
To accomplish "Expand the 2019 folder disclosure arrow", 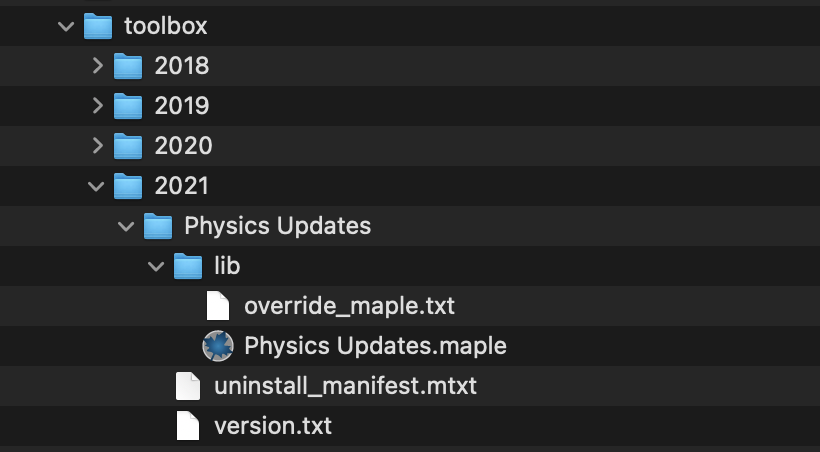I will click(x=97, y=106).
